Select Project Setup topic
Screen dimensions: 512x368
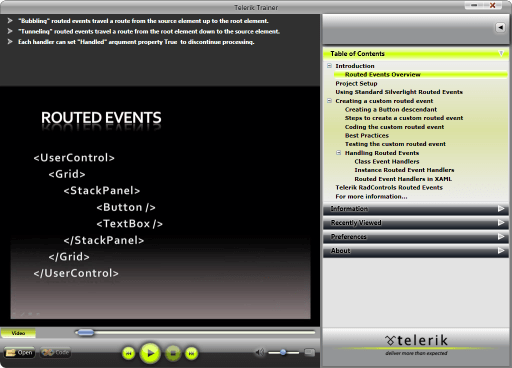tap(356, 83)
